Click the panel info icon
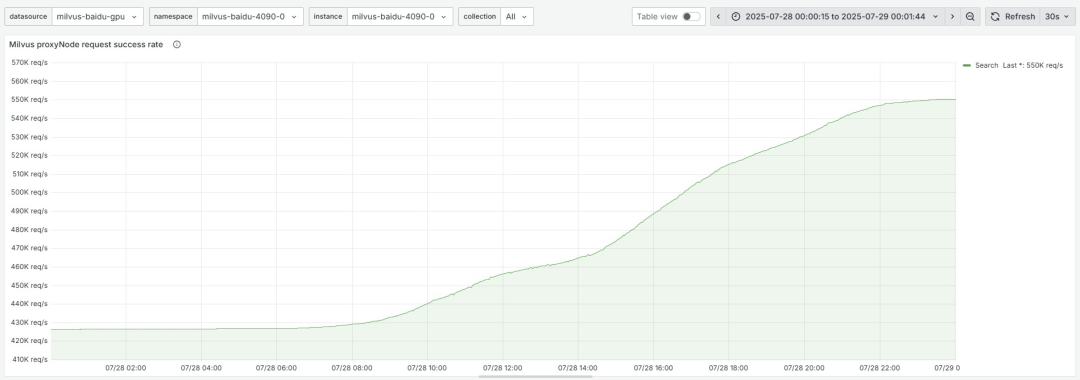Viewport: 1080px width, 380px height. [177, 45]
